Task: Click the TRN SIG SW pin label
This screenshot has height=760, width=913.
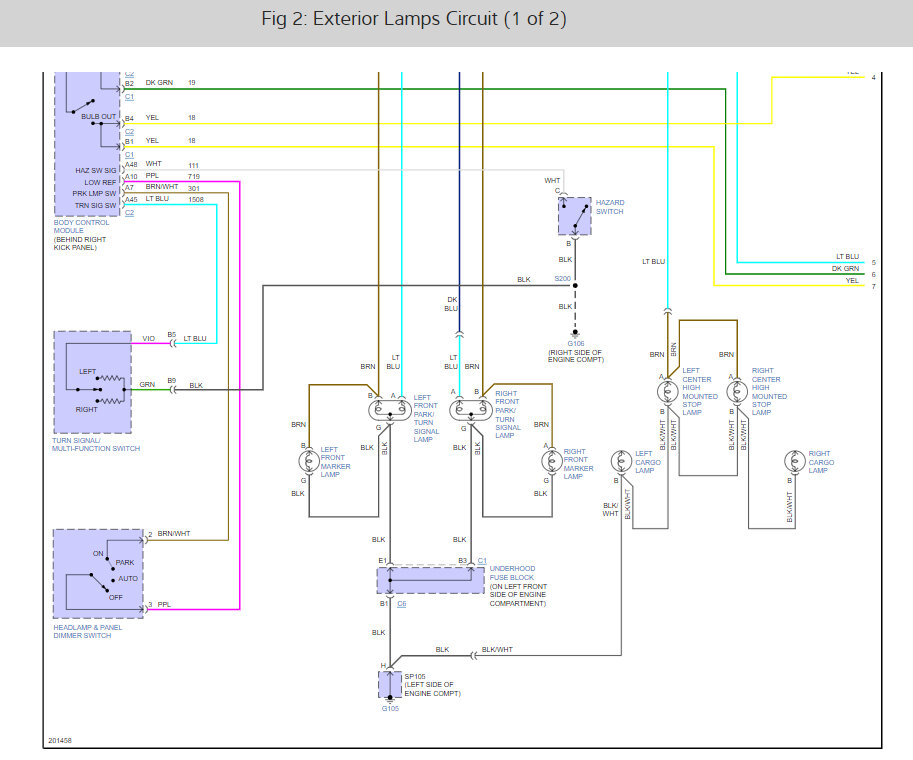Action: [95, 206]
